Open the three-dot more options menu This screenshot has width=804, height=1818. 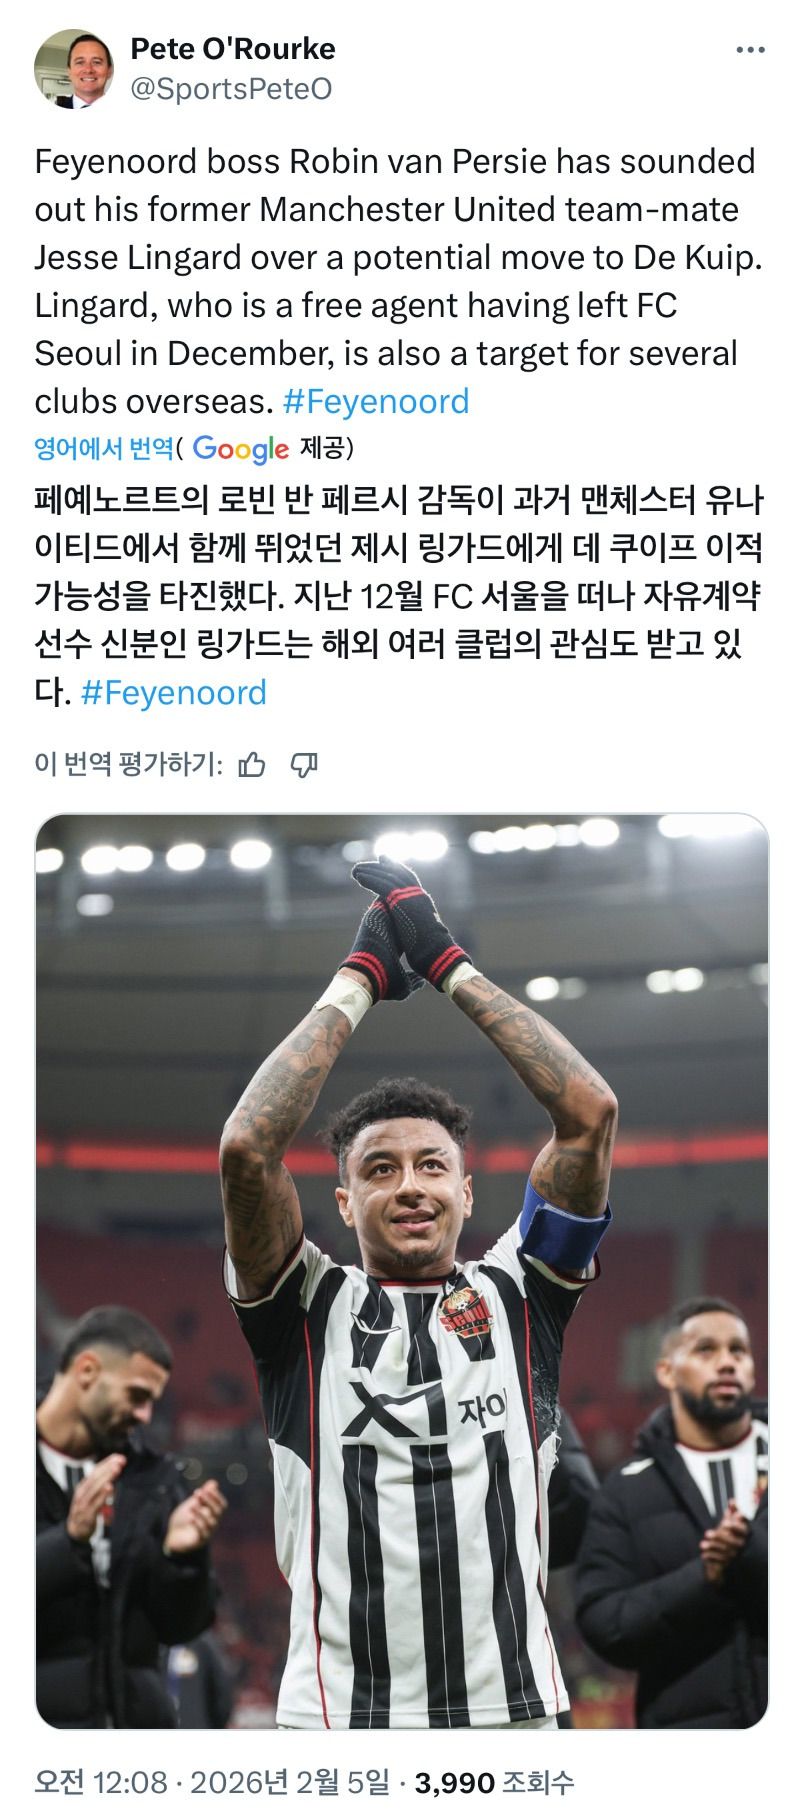(750, 50)
